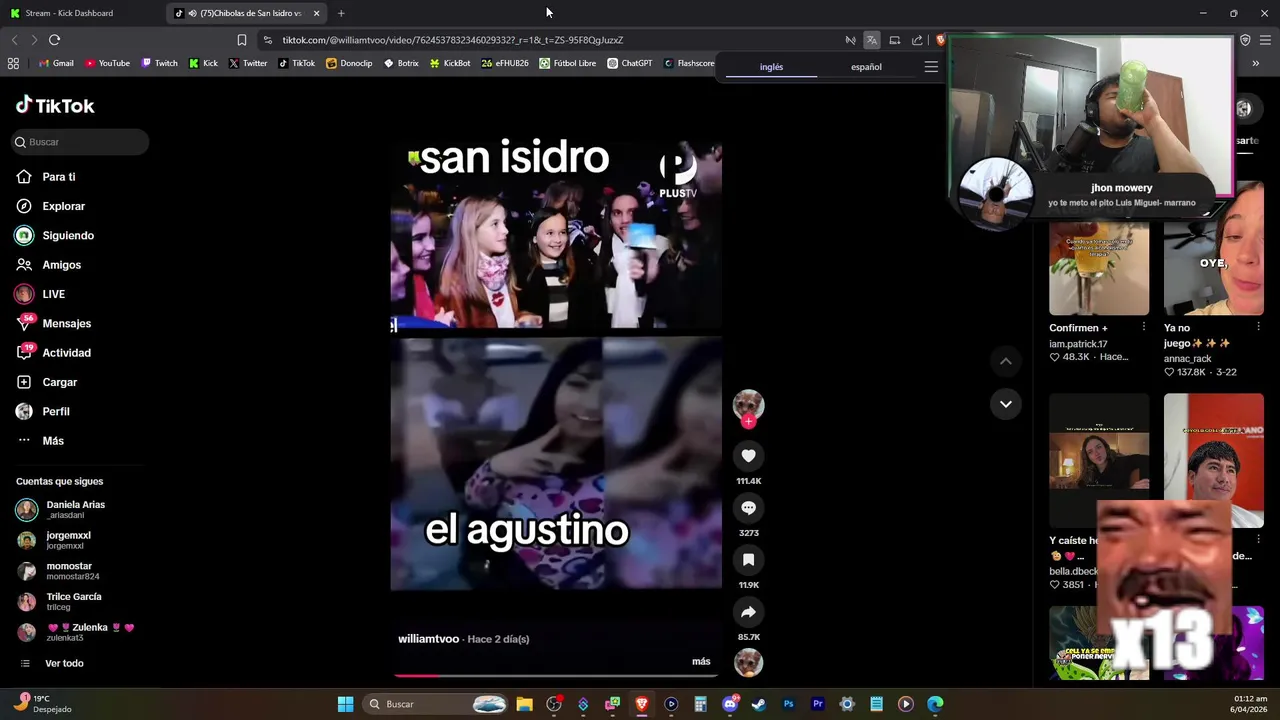Like the video with the heart icon
This screenshot has height=720, width=1280.
point(748,456)
